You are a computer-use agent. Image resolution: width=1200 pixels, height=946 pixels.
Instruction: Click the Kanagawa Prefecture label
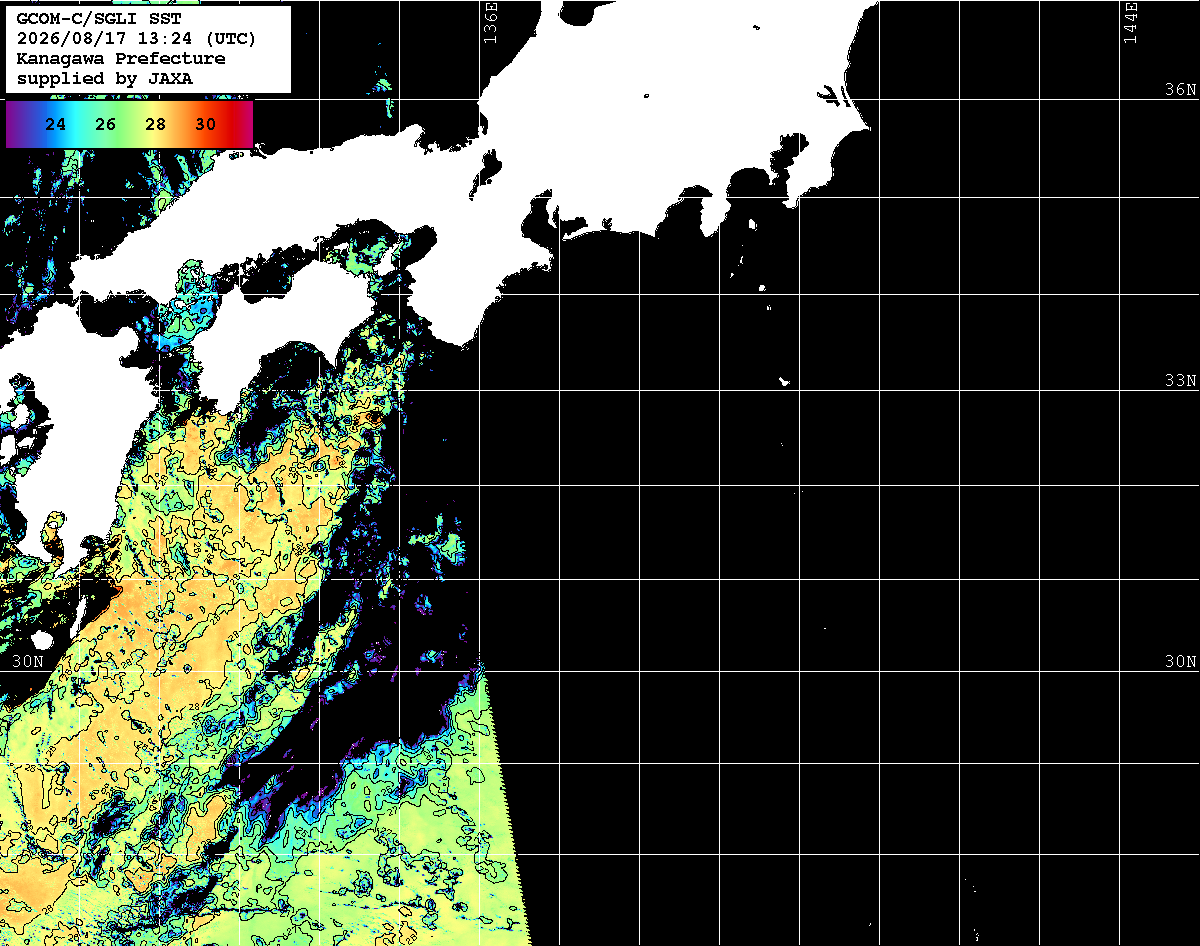point(121,59)
